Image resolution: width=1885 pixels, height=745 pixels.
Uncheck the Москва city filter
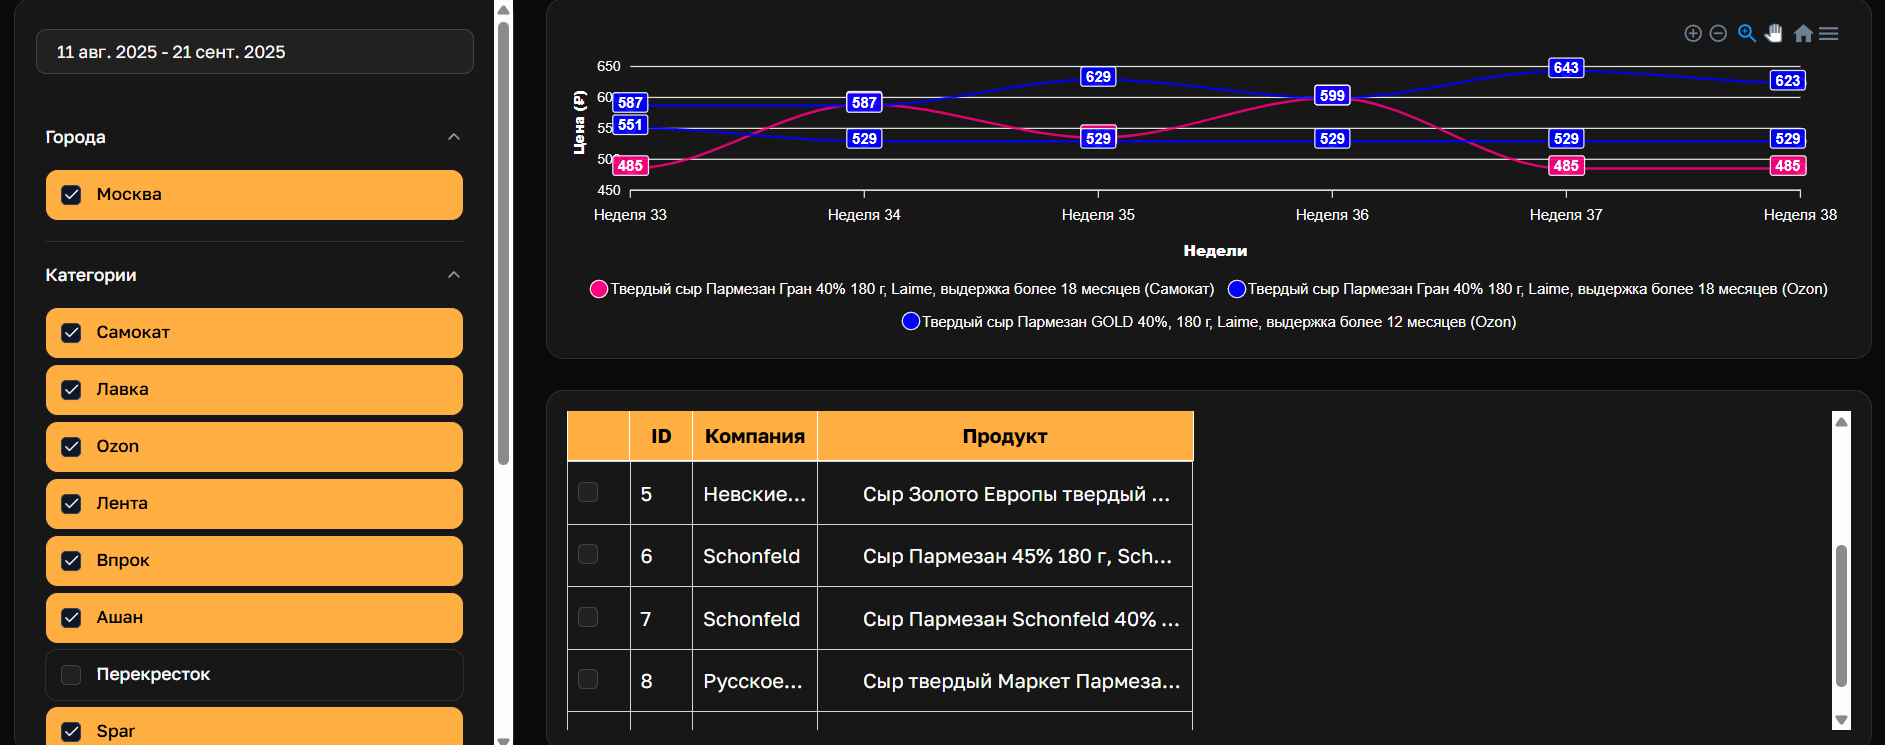click(71, 195)
